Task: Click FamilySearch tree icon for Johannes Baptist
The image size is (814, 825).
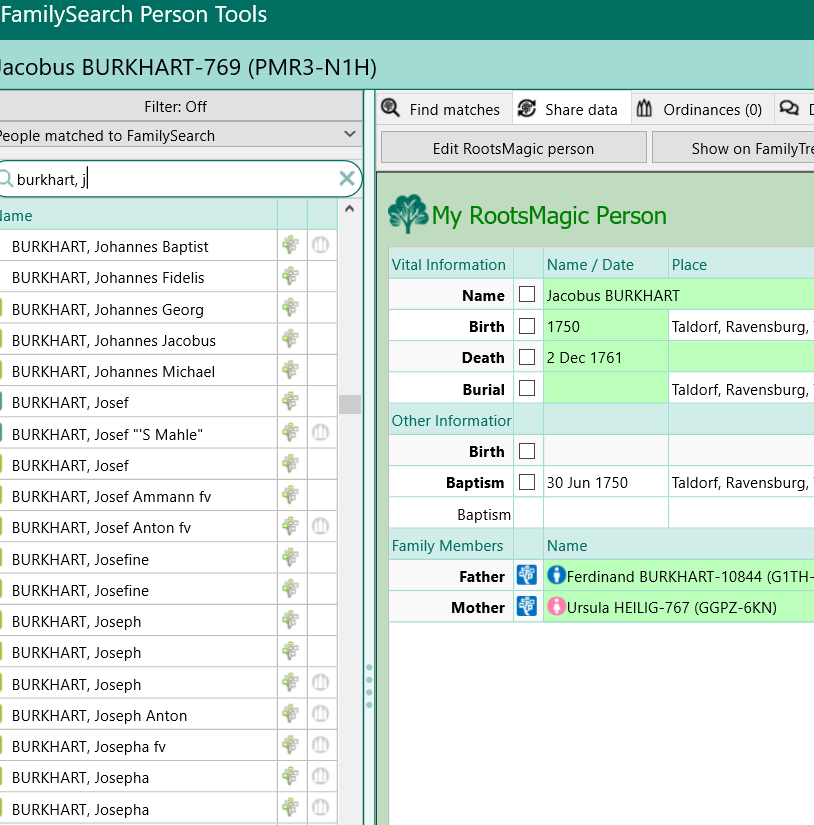Action: (290, 245)
